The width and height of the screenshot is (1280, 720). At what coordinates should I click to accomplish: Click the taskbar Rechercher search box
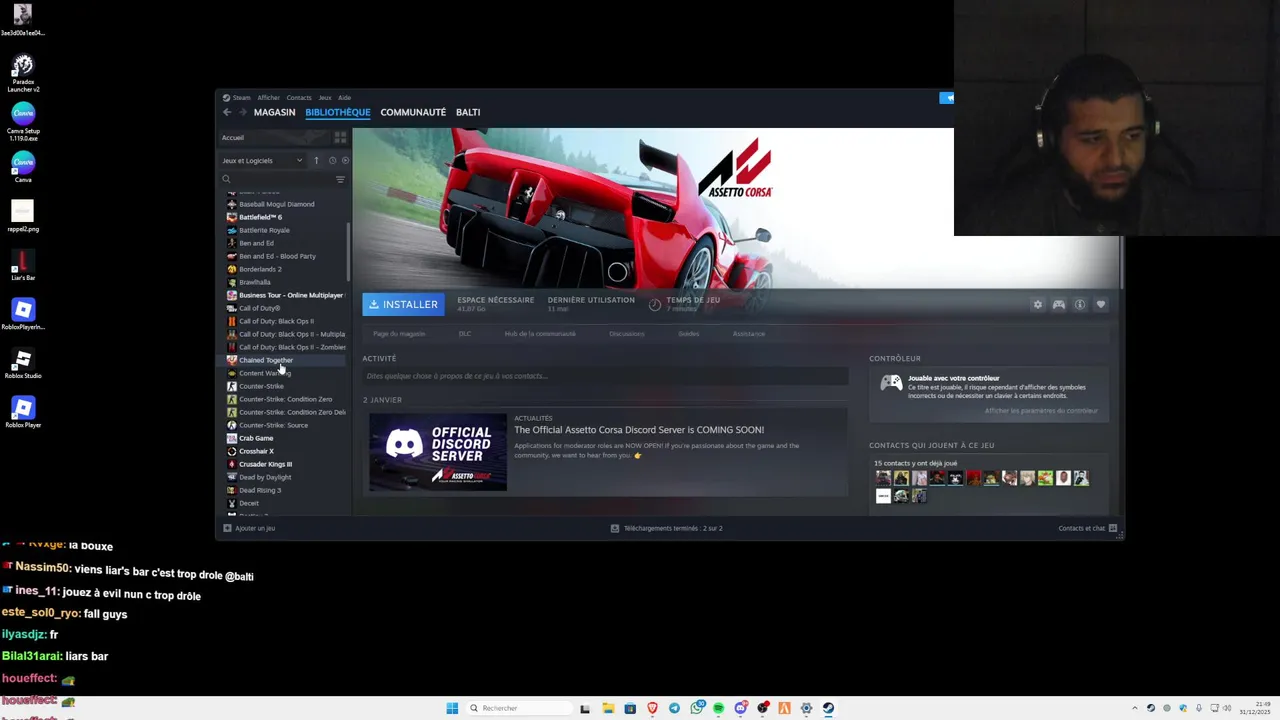pyautogui.click(x=518, y=708)
